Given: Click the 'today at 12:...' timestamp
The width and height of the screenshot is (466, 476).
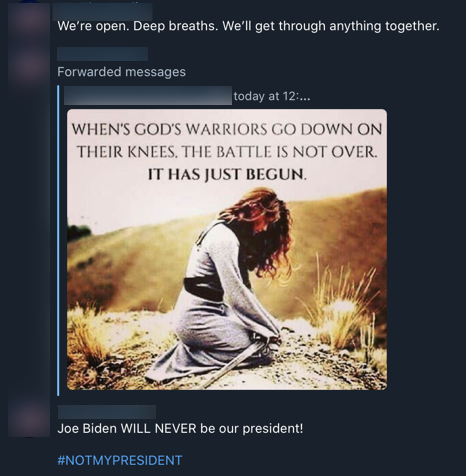Looking at the screenshot, I should (x=272, y=96).
